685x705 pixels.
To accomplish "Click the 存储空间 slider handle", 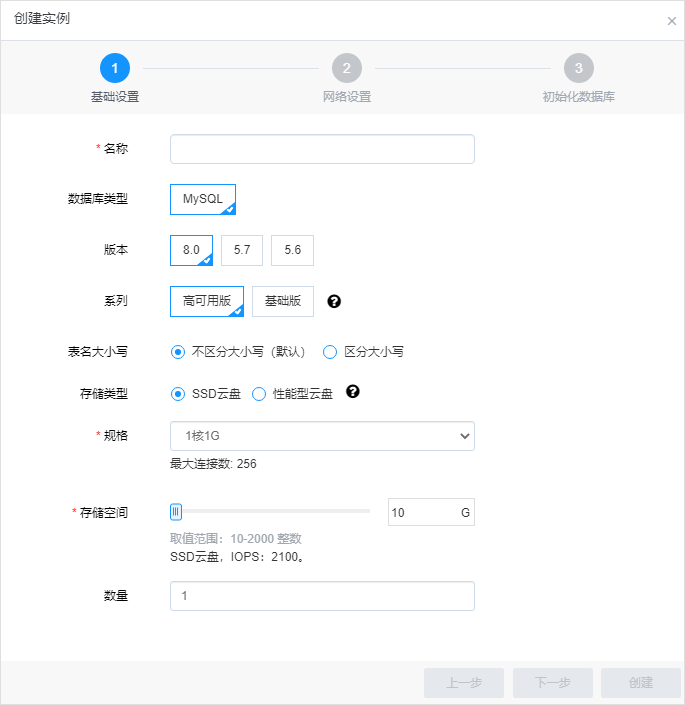I will click(x=176, y=512).
